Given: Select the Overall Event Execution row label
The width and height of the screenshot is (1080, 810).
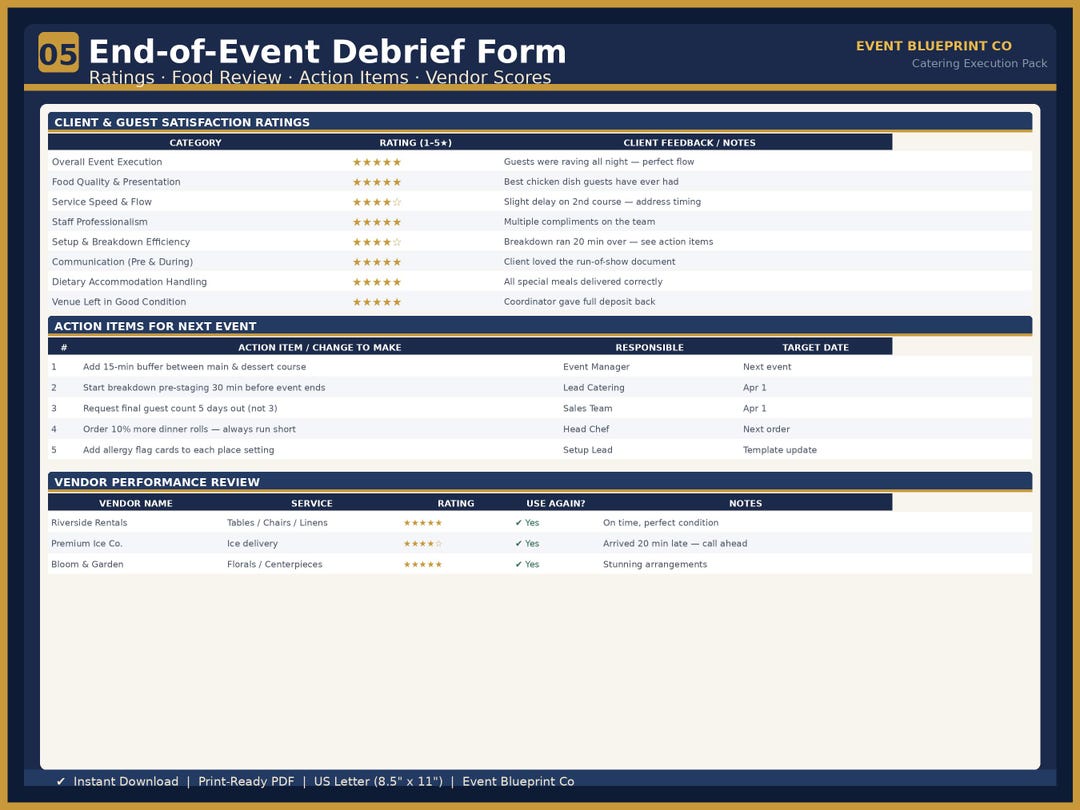Looking at the screenshot, I should (107, 162).
